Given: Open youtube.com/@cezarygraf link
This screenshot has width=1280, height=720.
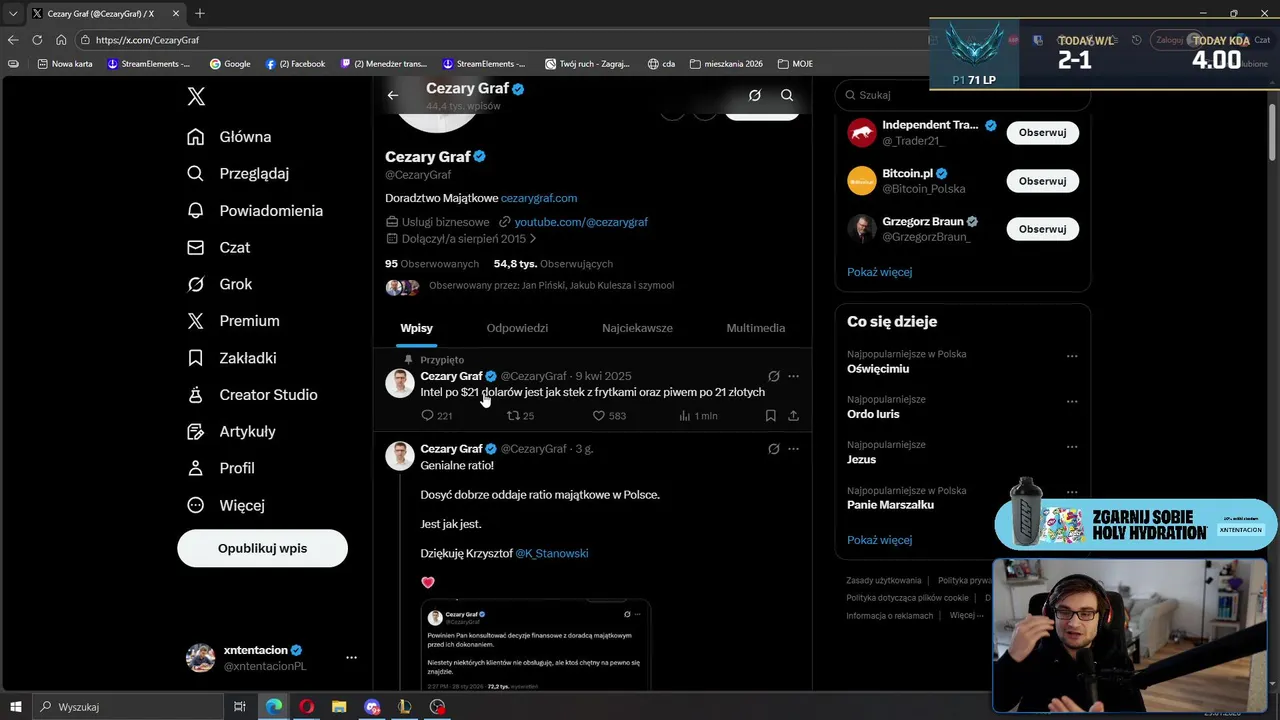Looking at the screenshot, I should tap(581, 222).
